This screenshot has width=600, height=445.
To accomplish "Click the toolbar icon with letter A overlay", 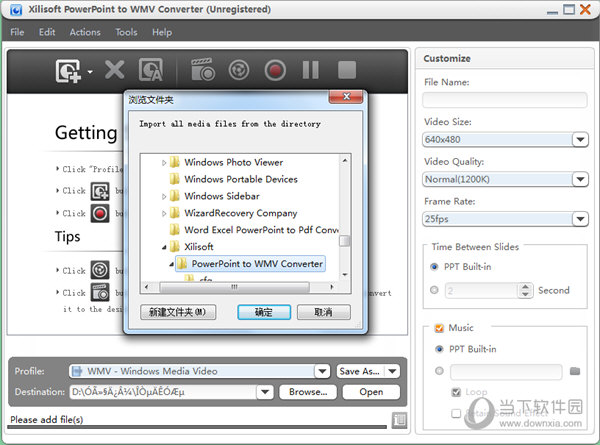I will pyautogui.click(x=150, y=70).
